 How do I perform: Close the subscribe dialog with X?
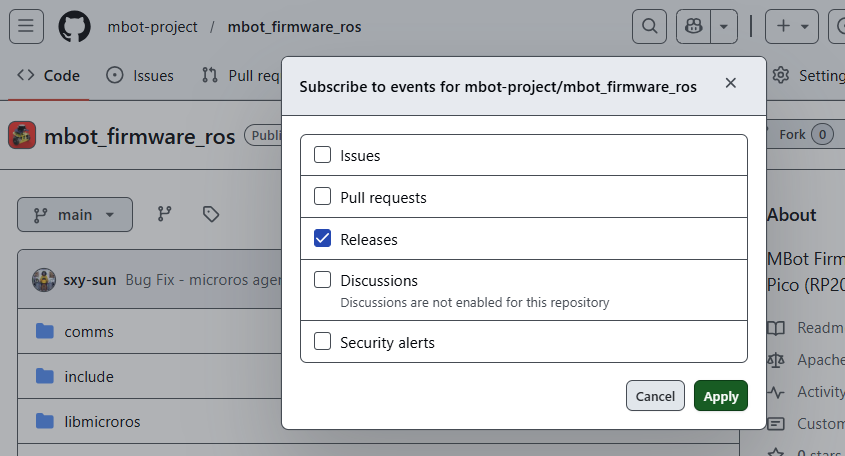731,83
